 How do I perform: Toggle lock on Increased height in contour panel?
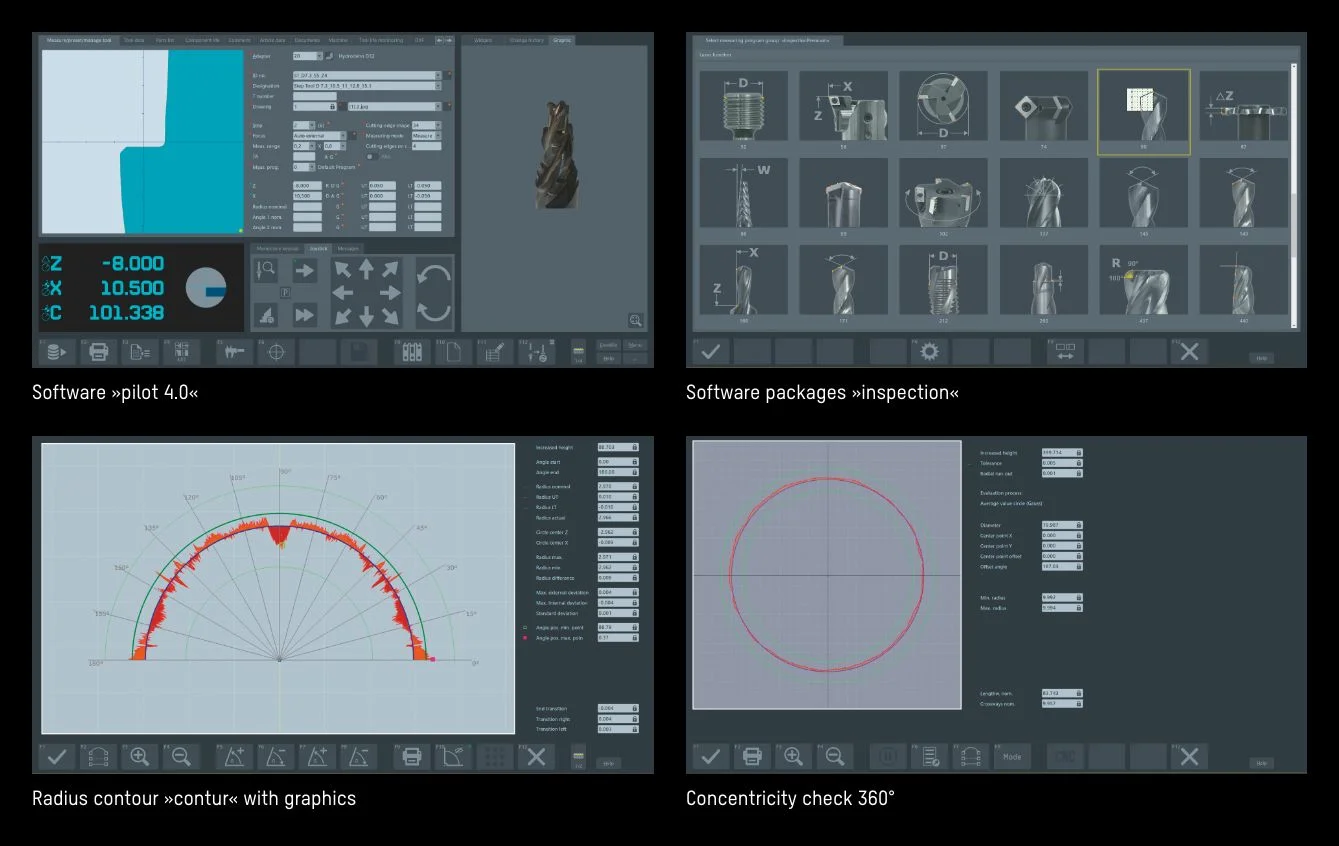pyautogui.click(x=634, y=447)
